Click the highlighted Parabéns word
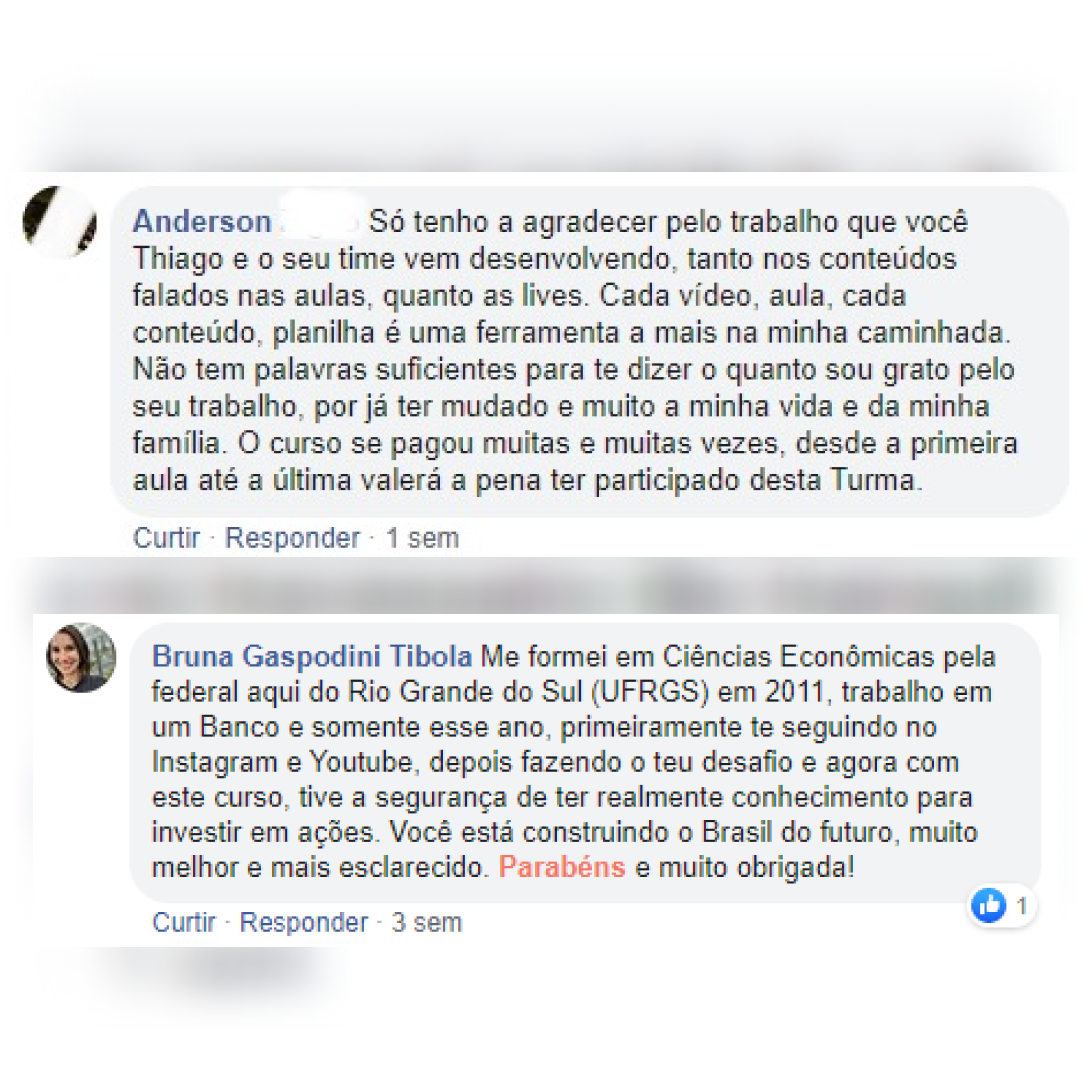Screen dimensions: 1092x1080 coord(562,867)
